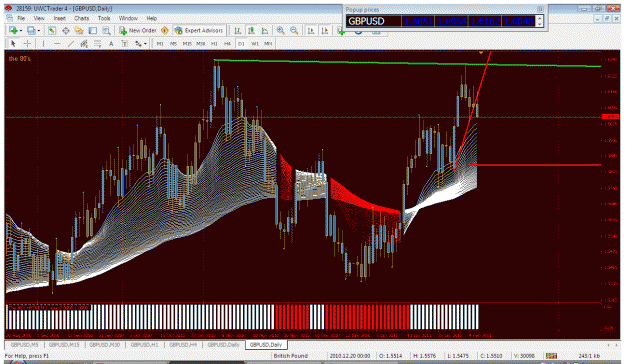This screenshot has width=625, height=364.
Task: Open the Strategy Tester magnifier icon
Action: click(x=106, y=30)
